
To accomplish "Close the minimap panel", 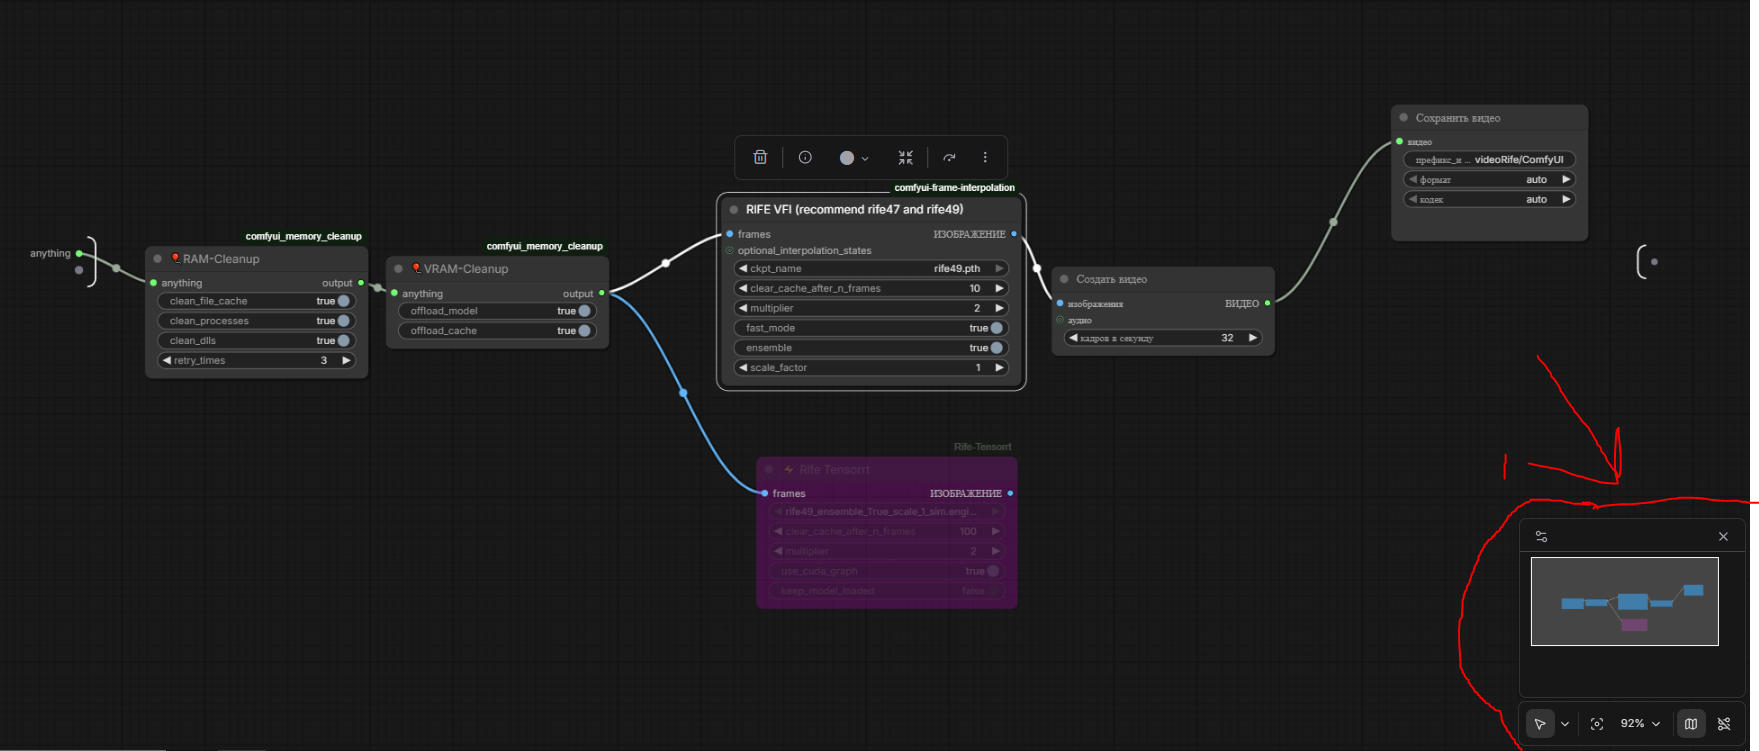I will click(1723, 537).
